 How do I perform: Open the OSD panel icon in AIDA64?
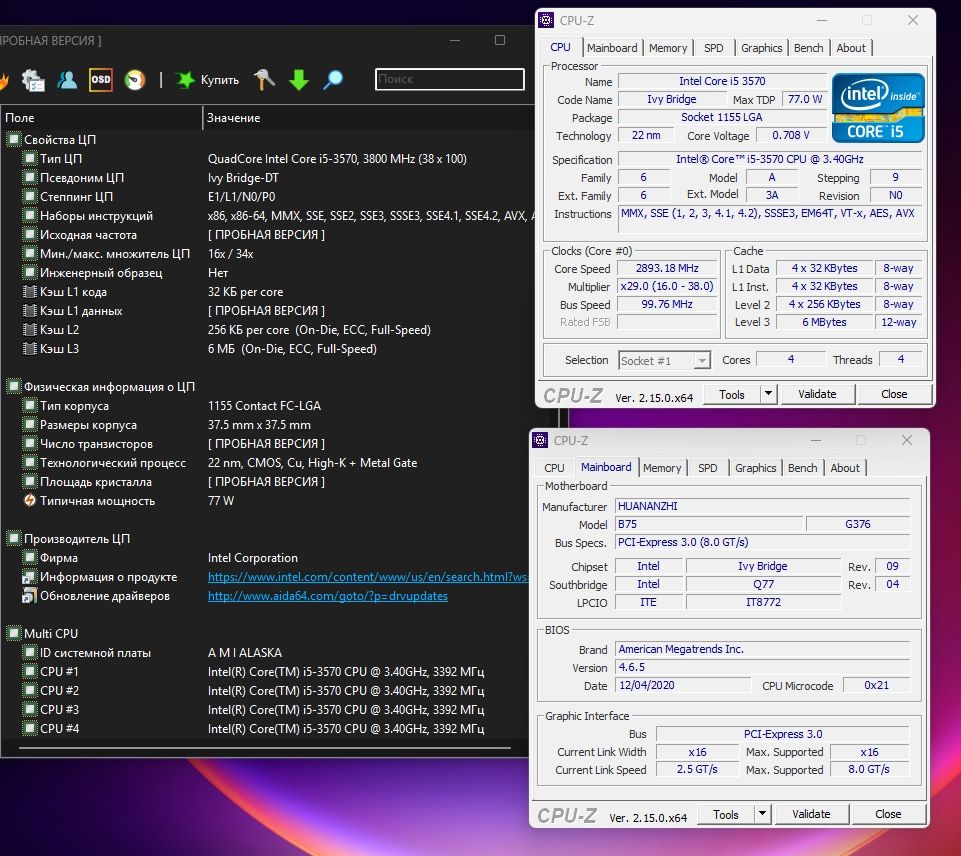coord(101,80)
